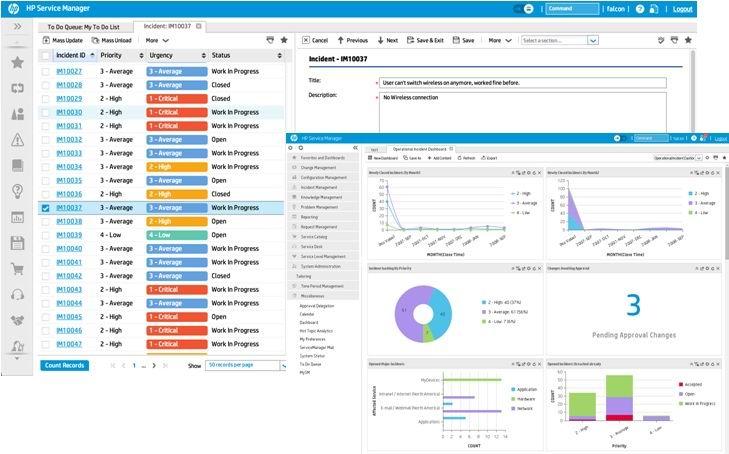Check the box for incident IM10029
Image resolution: width=729 pixels, height=454 pixels.
pos(45,99)
